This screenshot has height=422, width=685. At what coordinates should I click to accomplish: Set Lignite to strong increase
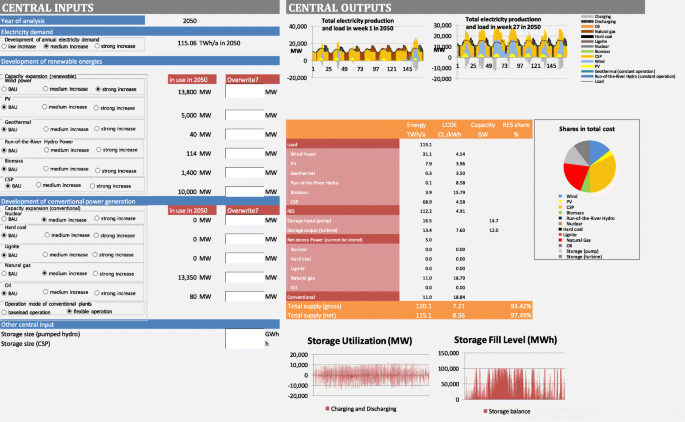95,255
